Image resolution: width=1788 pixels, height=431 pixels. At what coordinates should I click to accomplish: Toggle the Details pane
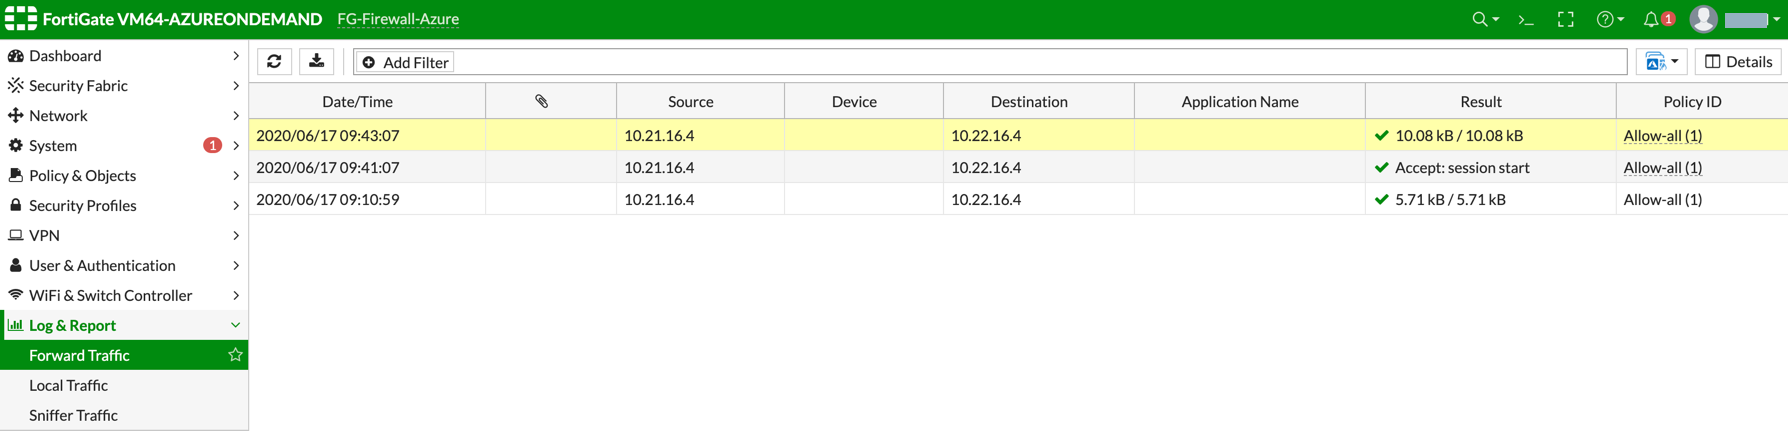click(x=1738, y=62)
